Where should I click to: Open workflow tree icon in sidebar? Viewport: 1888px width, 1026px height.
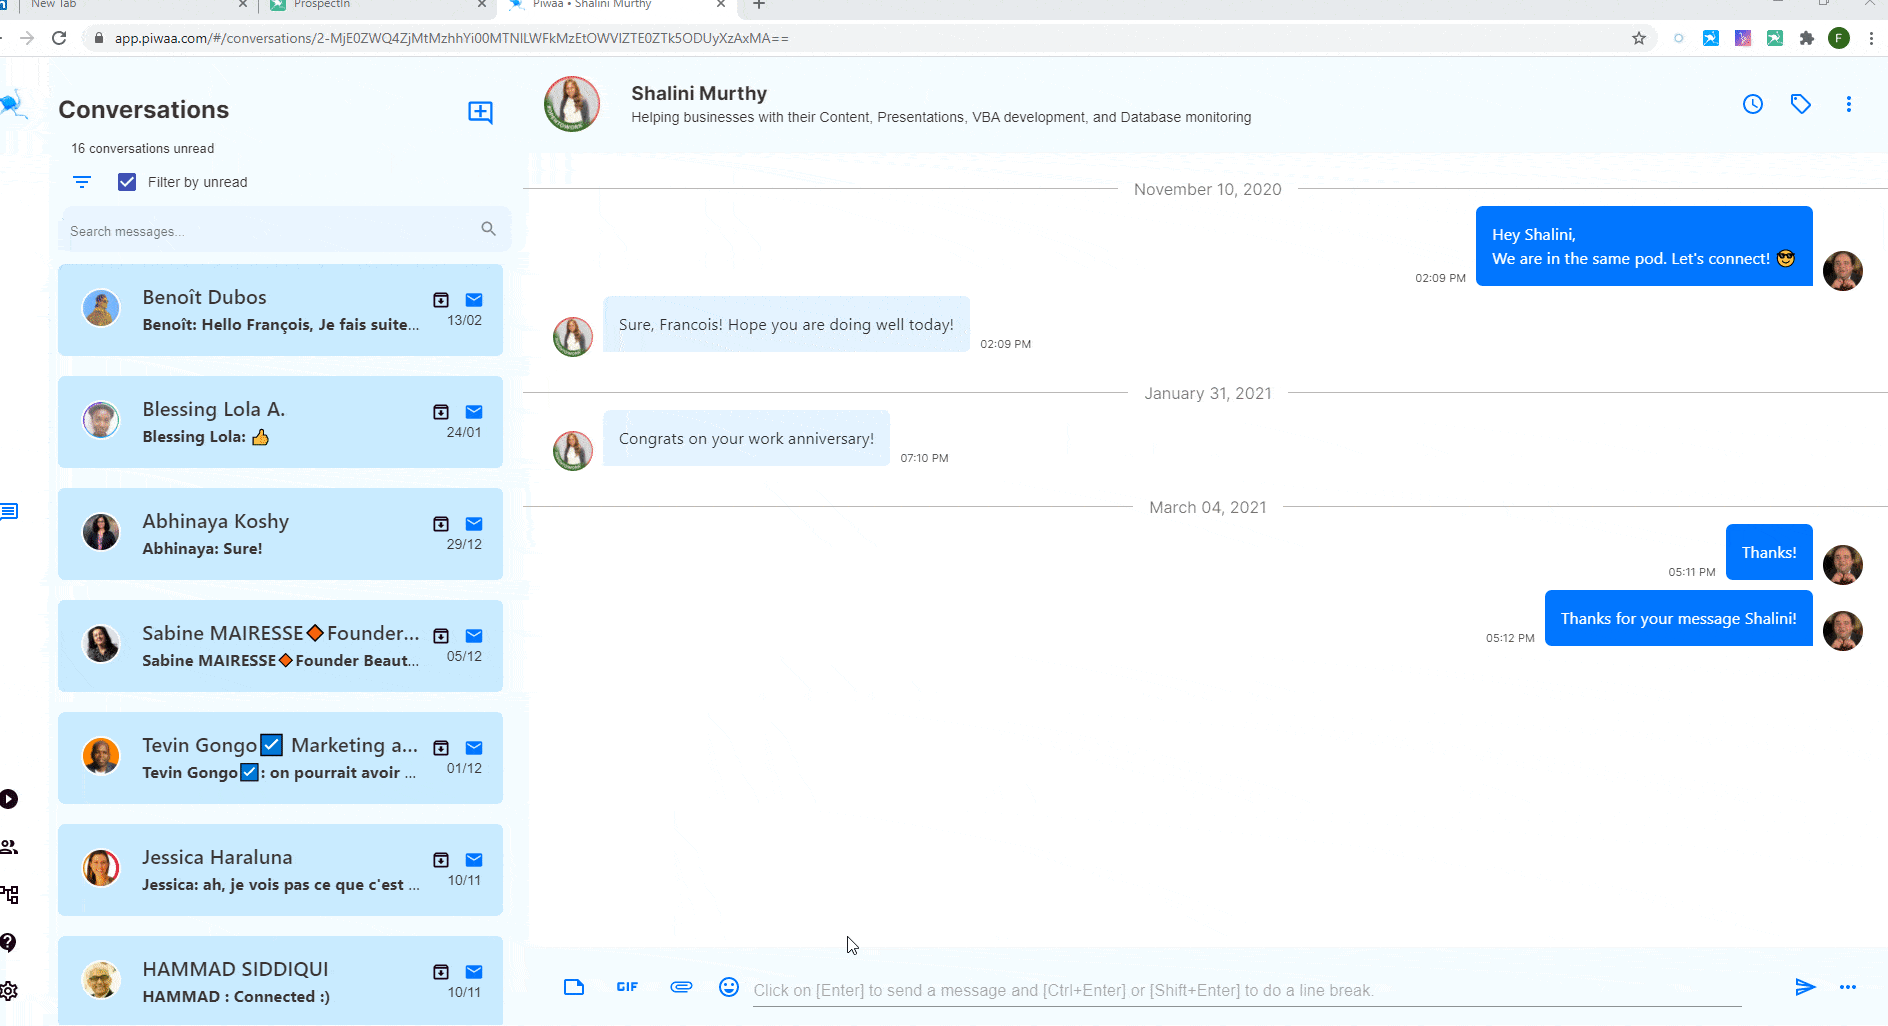pos(10,895)
